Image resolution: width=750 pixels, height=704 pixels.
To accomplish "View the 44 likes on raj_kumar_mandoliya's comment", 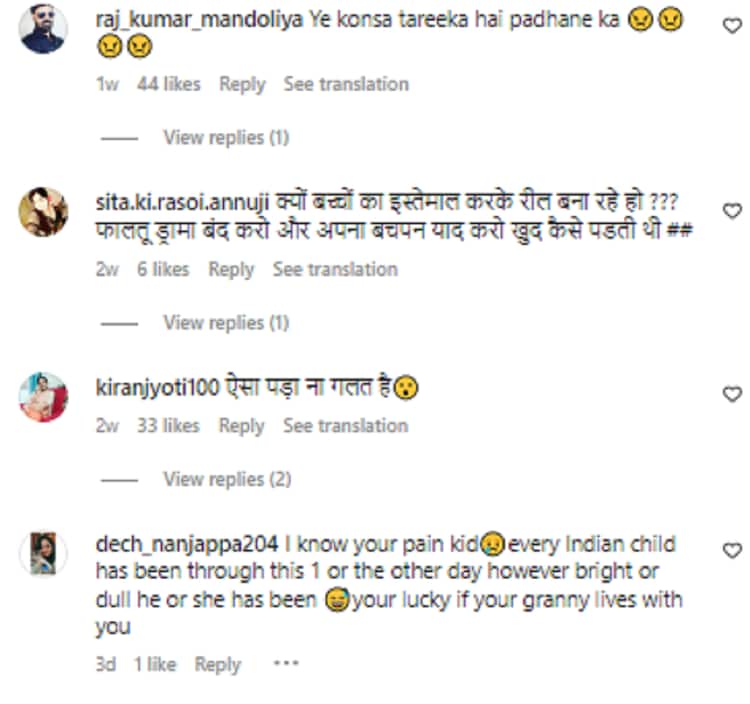I will (x=168, y=84).
